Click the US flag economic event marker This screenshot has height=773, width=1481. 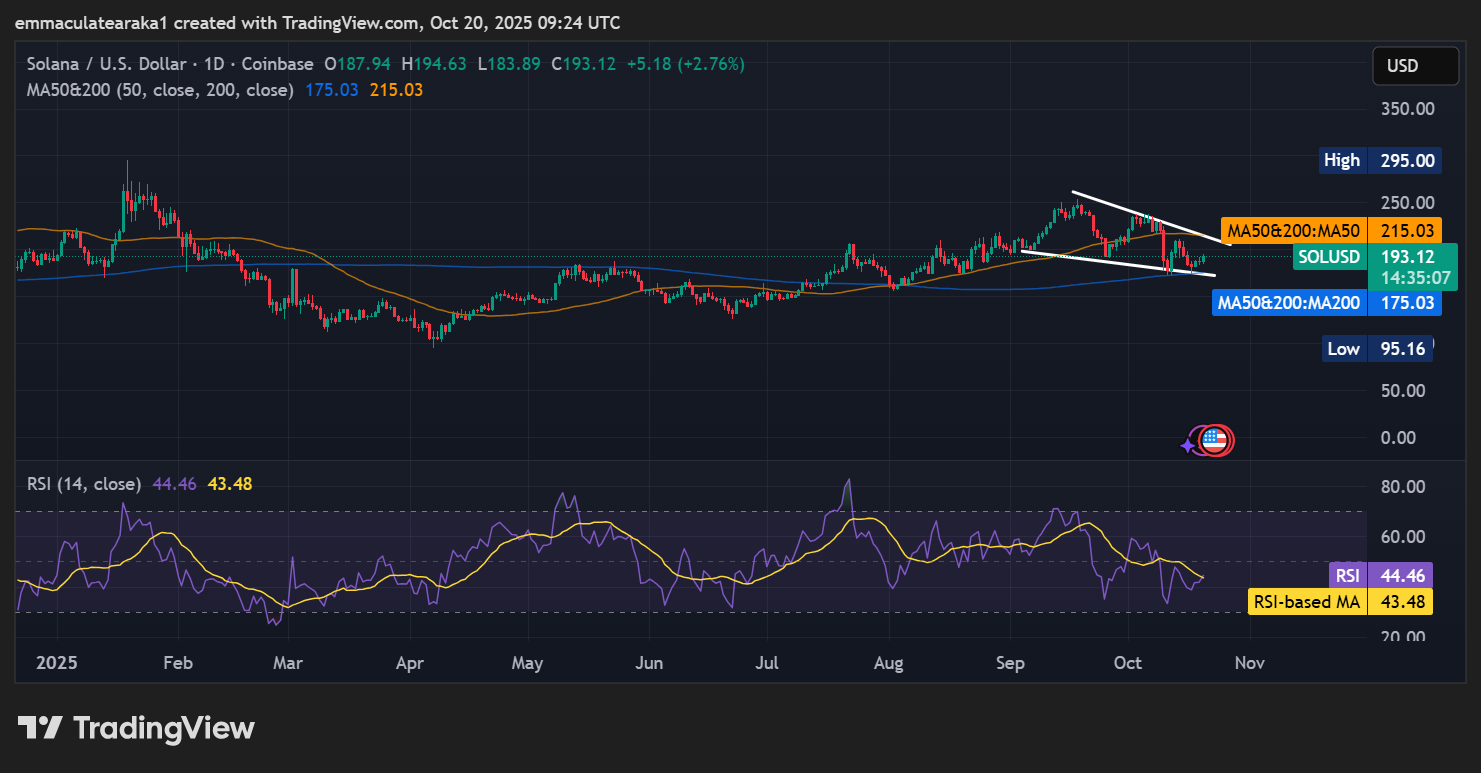[1215, 440]
